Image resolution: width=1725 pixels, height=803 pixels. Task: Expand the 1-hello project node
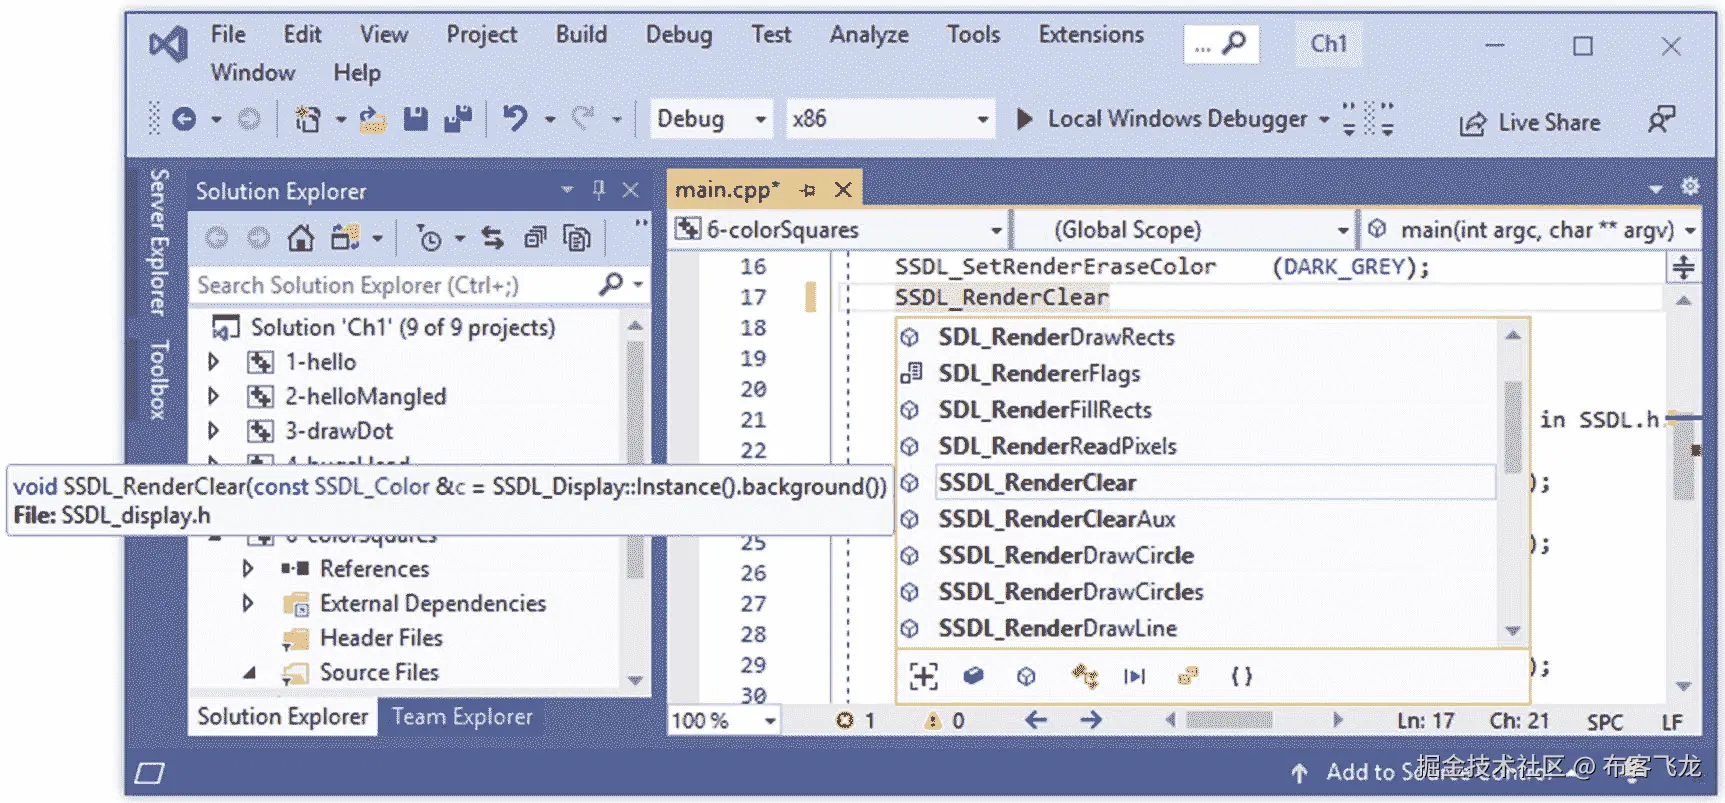[213, 361]
